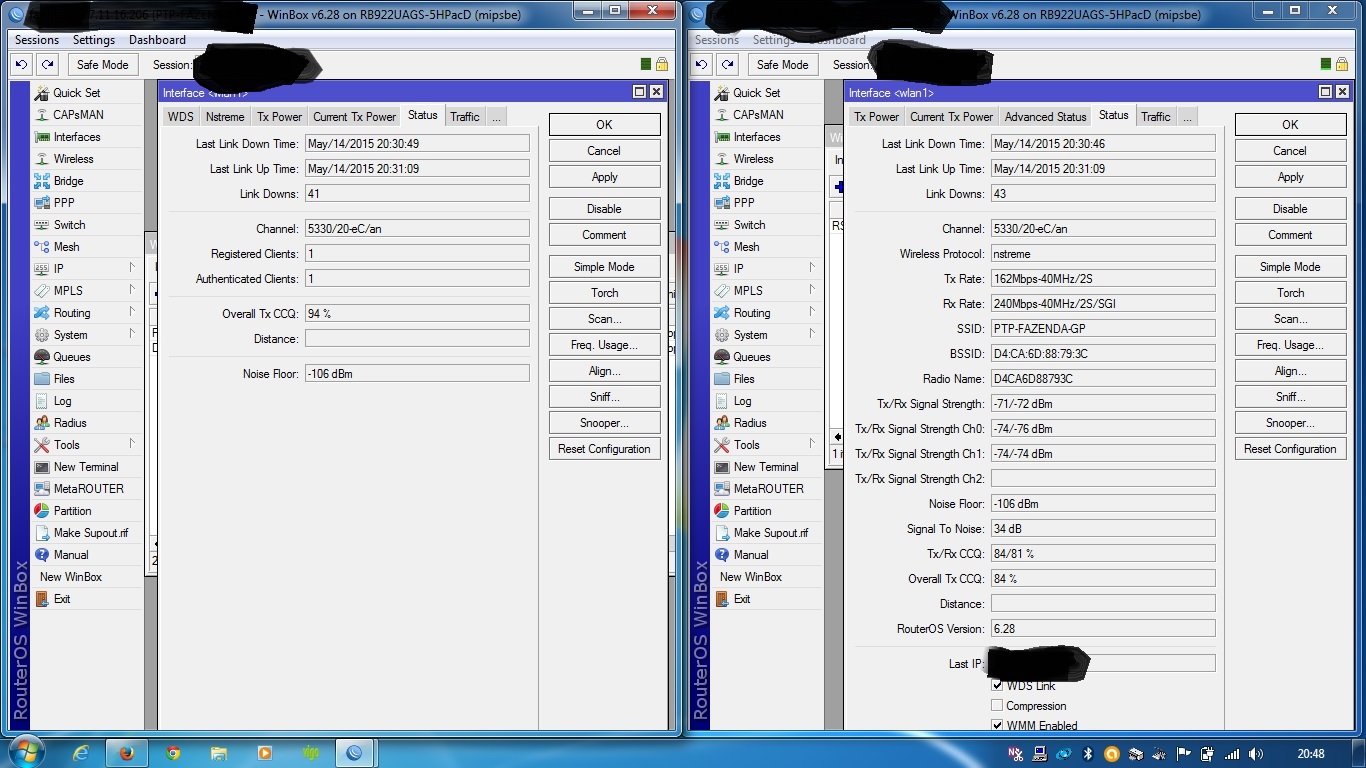This screenshot has width=1366, height=768.
Task: Open Internet Explorer from taskbar
Action: click(x=81, y=753)
